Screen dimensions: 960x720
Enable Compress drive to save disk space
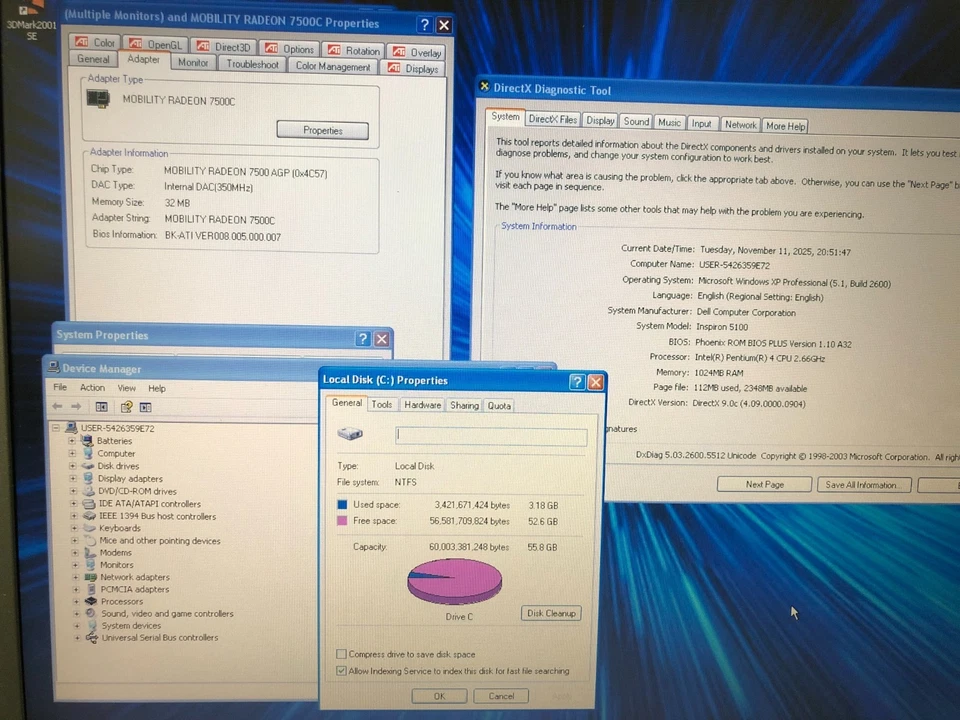(x=342, y=653)
